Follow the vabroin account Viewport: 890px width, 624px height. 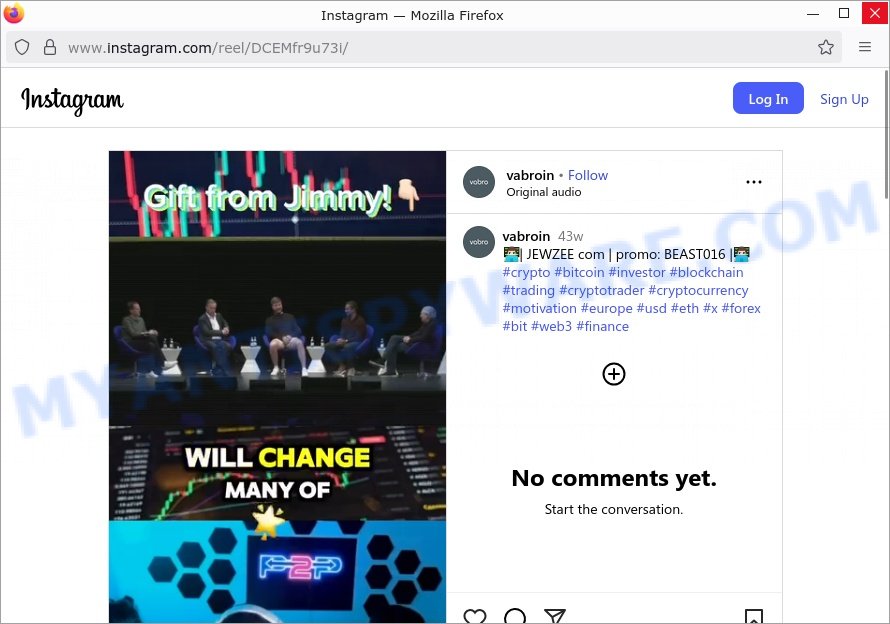tap(588, 175)
